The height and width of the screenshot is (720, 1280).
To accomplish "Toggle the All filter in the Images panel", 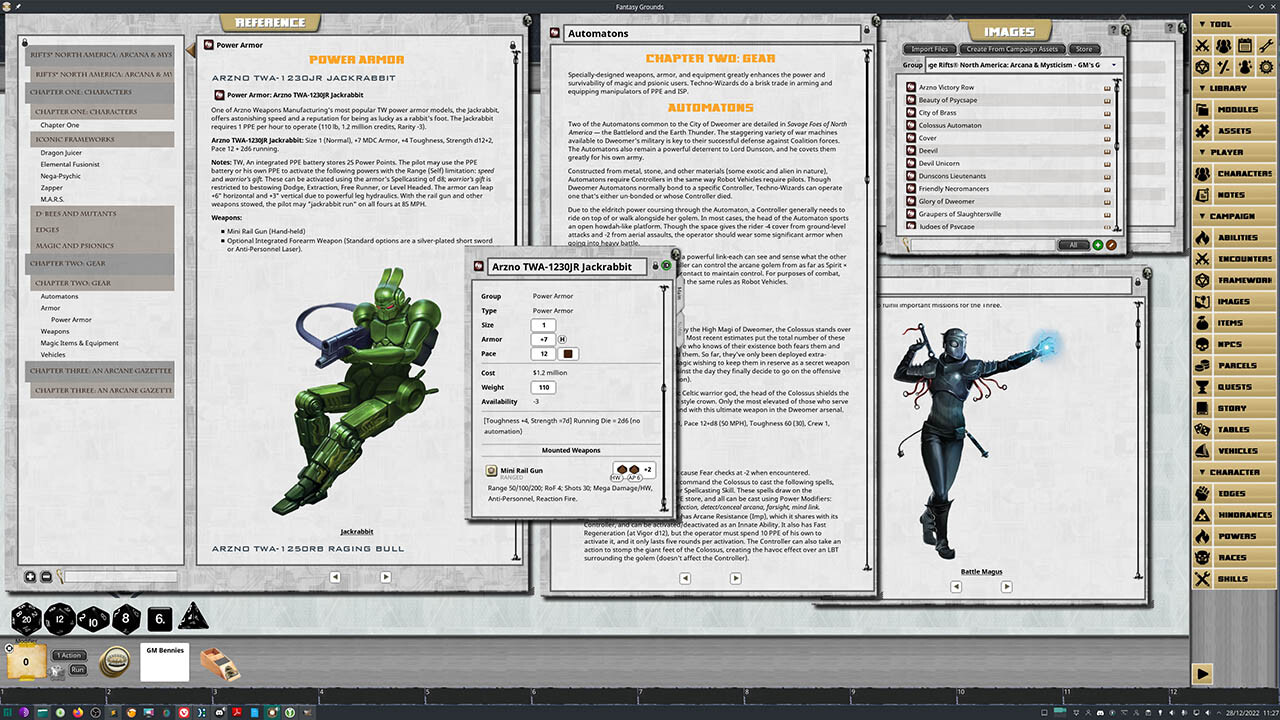I will [x=1075, y=244].
